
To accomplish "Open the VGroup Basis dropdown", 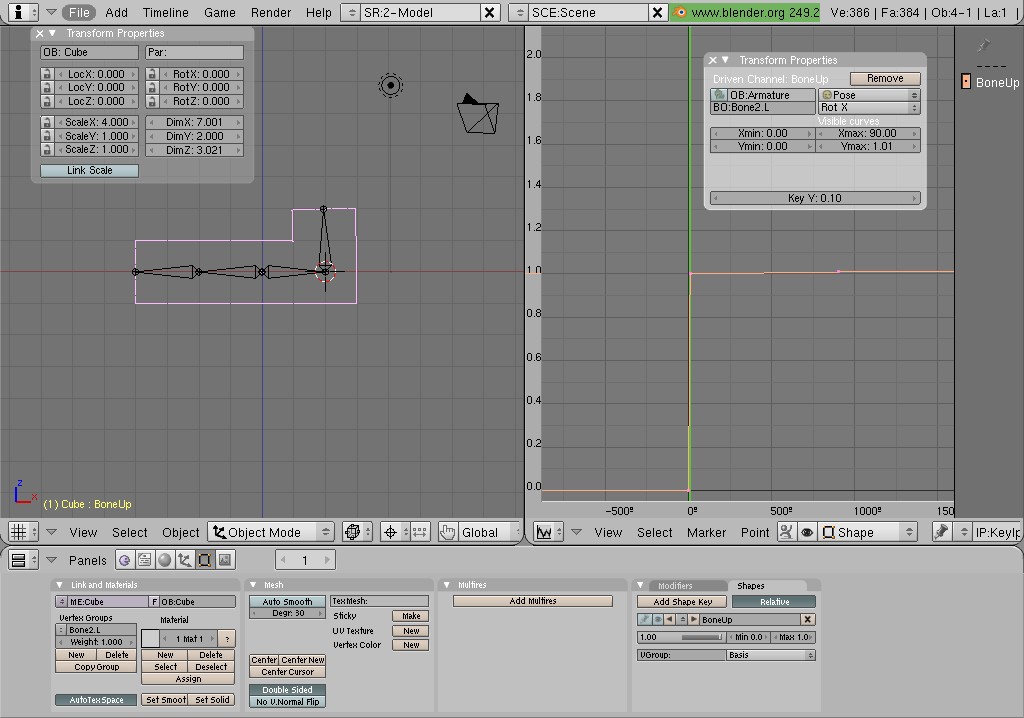I will click(x=771, y=655).
